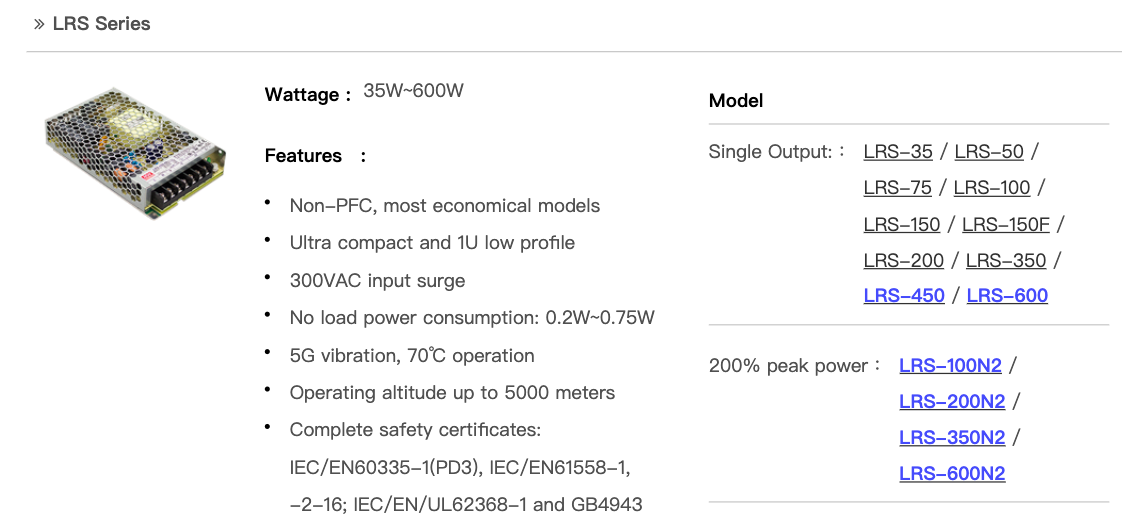Go to the LRS-350 model page
The image size is (1122, 525).
point(1006,261)
